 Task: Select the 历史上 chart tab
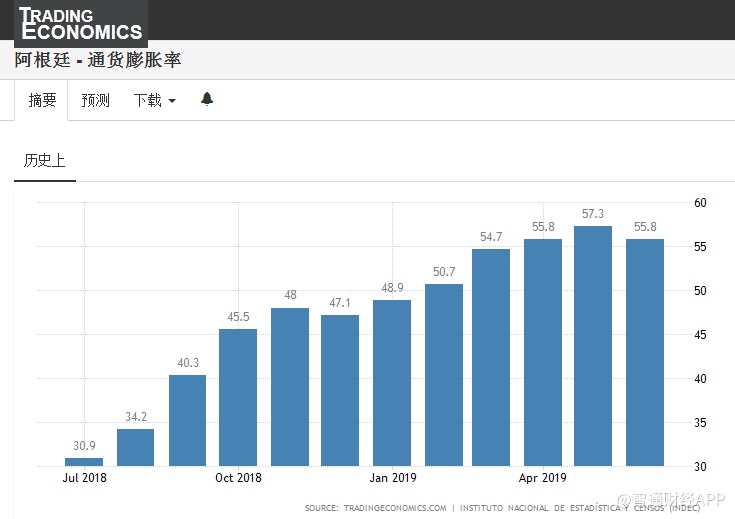click(x=44, y=160)
